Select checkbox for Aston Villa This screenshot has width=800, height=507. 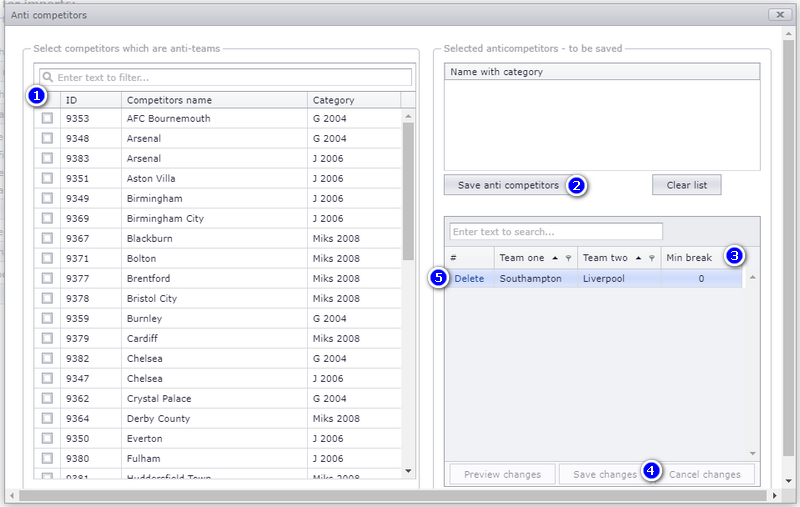coord(47,178)
